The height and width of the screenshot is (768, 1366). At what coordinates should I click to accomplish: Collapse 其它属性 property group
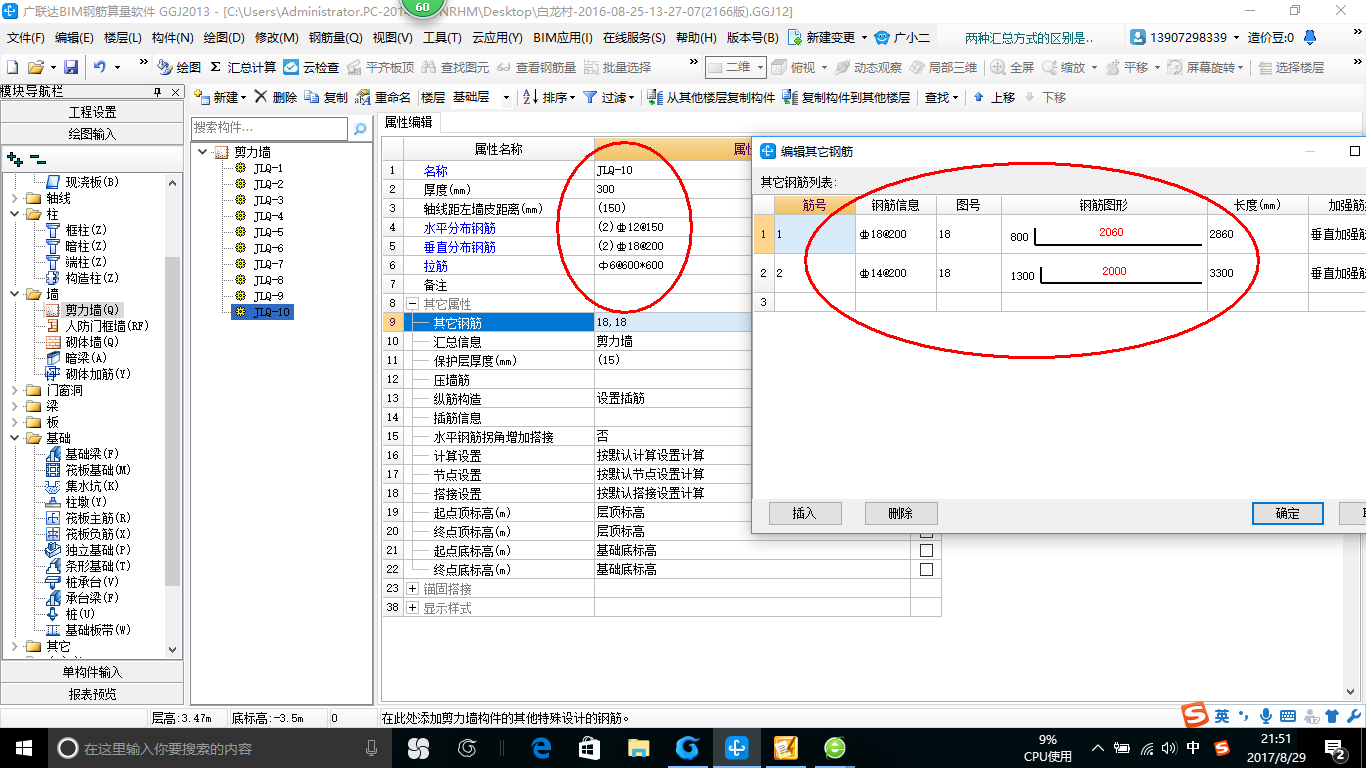pos(412,303)
